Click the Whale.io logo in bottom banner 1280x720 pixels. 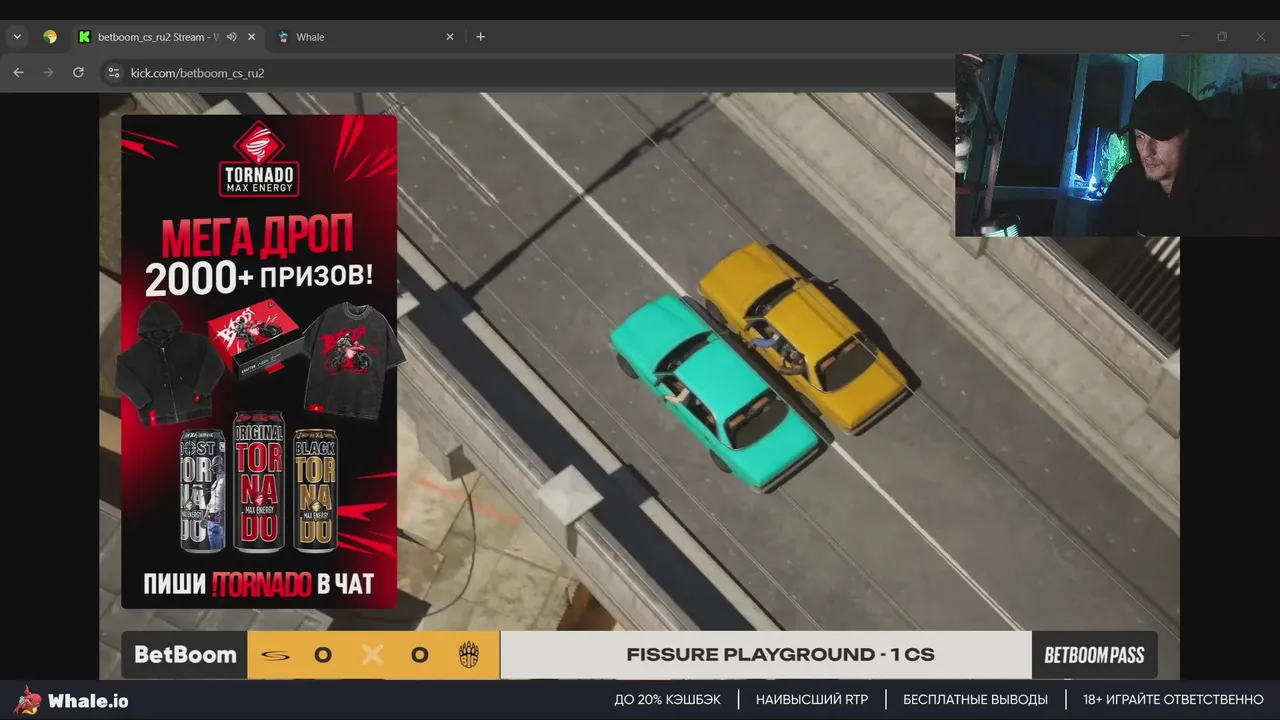(72, 700)
